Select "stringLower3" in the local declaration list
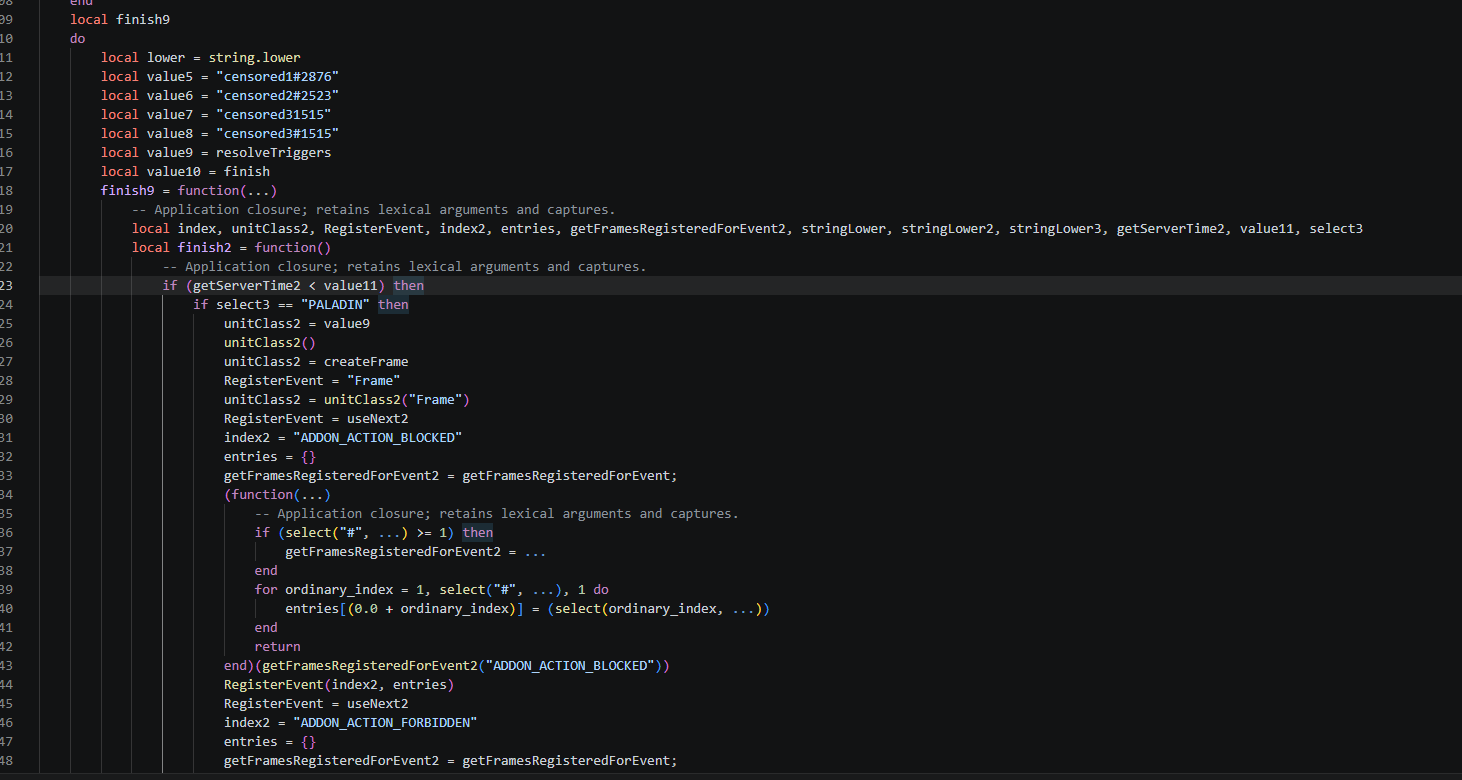Image resolution: width=1462 pixels, height=780 pixels. pos(1055,228)
